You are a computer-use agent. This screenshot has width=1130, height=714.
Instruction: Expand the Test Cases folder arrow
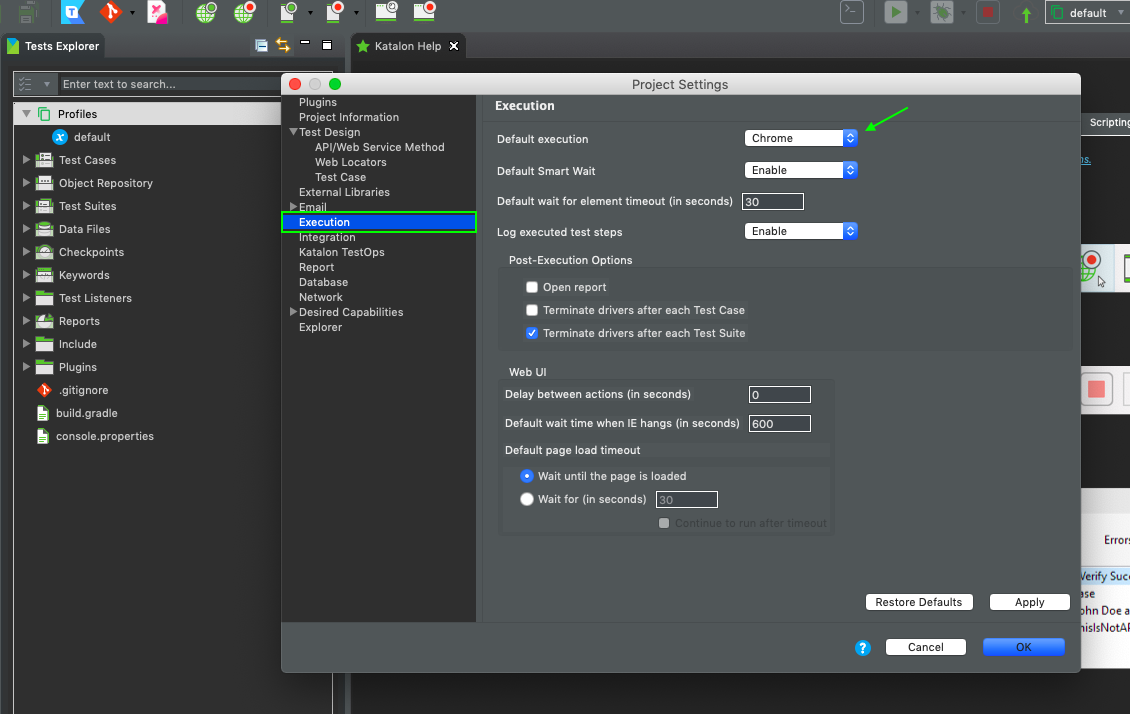[x=27, y=160]
